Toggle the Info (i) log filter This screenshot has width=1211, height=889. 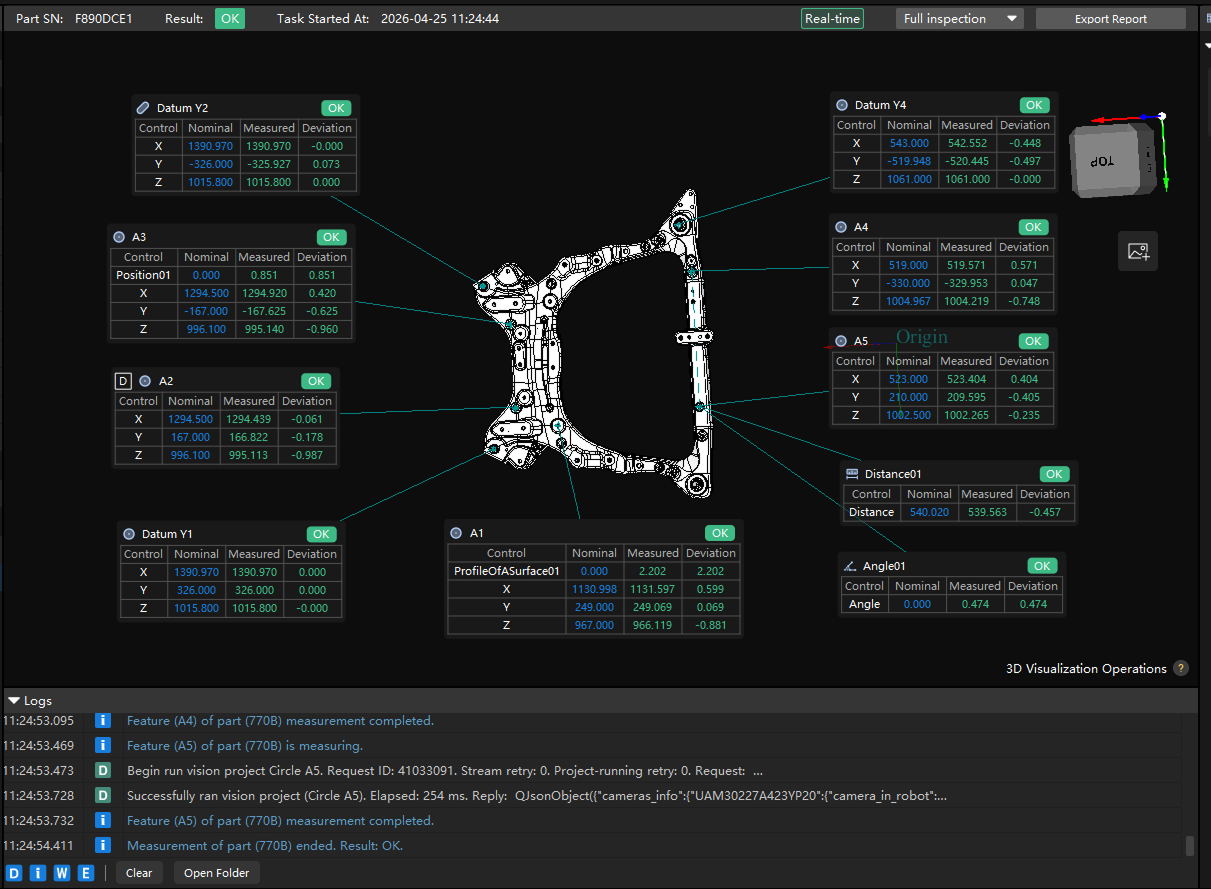tap(38, 873)
